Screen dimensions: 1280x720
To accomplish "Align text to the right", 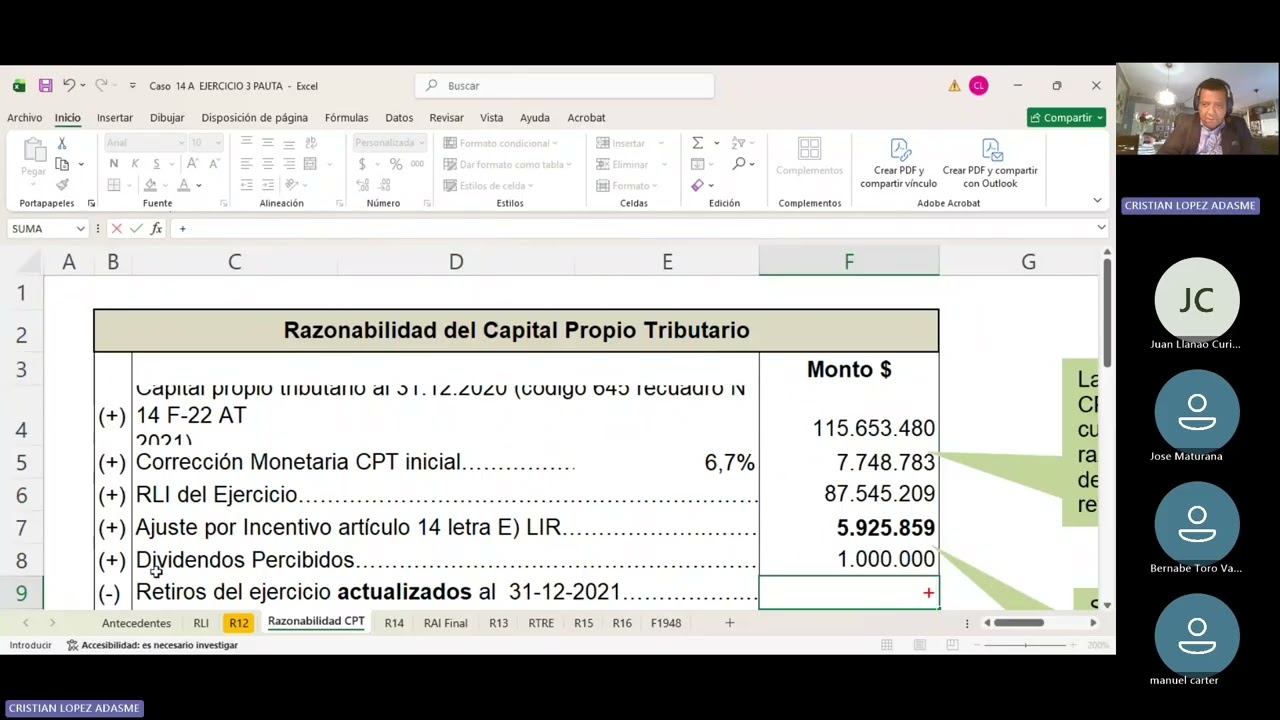I will (x=289, y=164).
